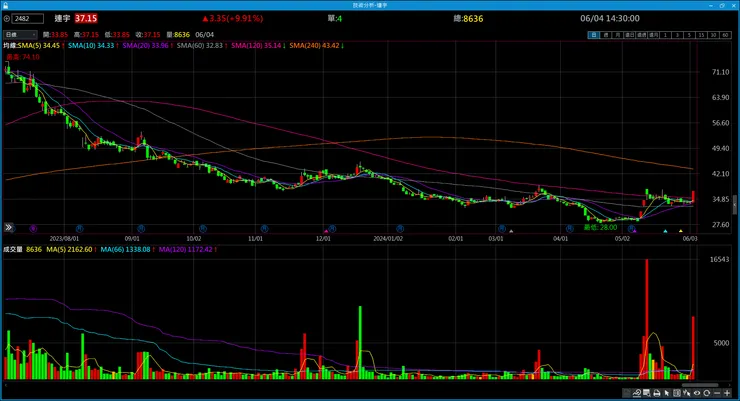Click the SMA(10) 34.33 indicator label

point(93,46)
